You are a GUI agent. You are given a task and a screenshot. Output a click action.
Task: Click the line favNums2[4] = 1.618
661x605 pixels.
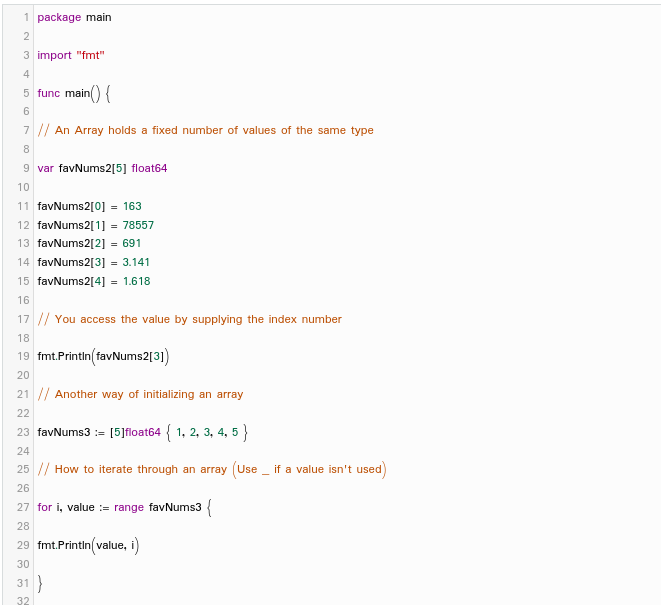click(x=94, y=281)
